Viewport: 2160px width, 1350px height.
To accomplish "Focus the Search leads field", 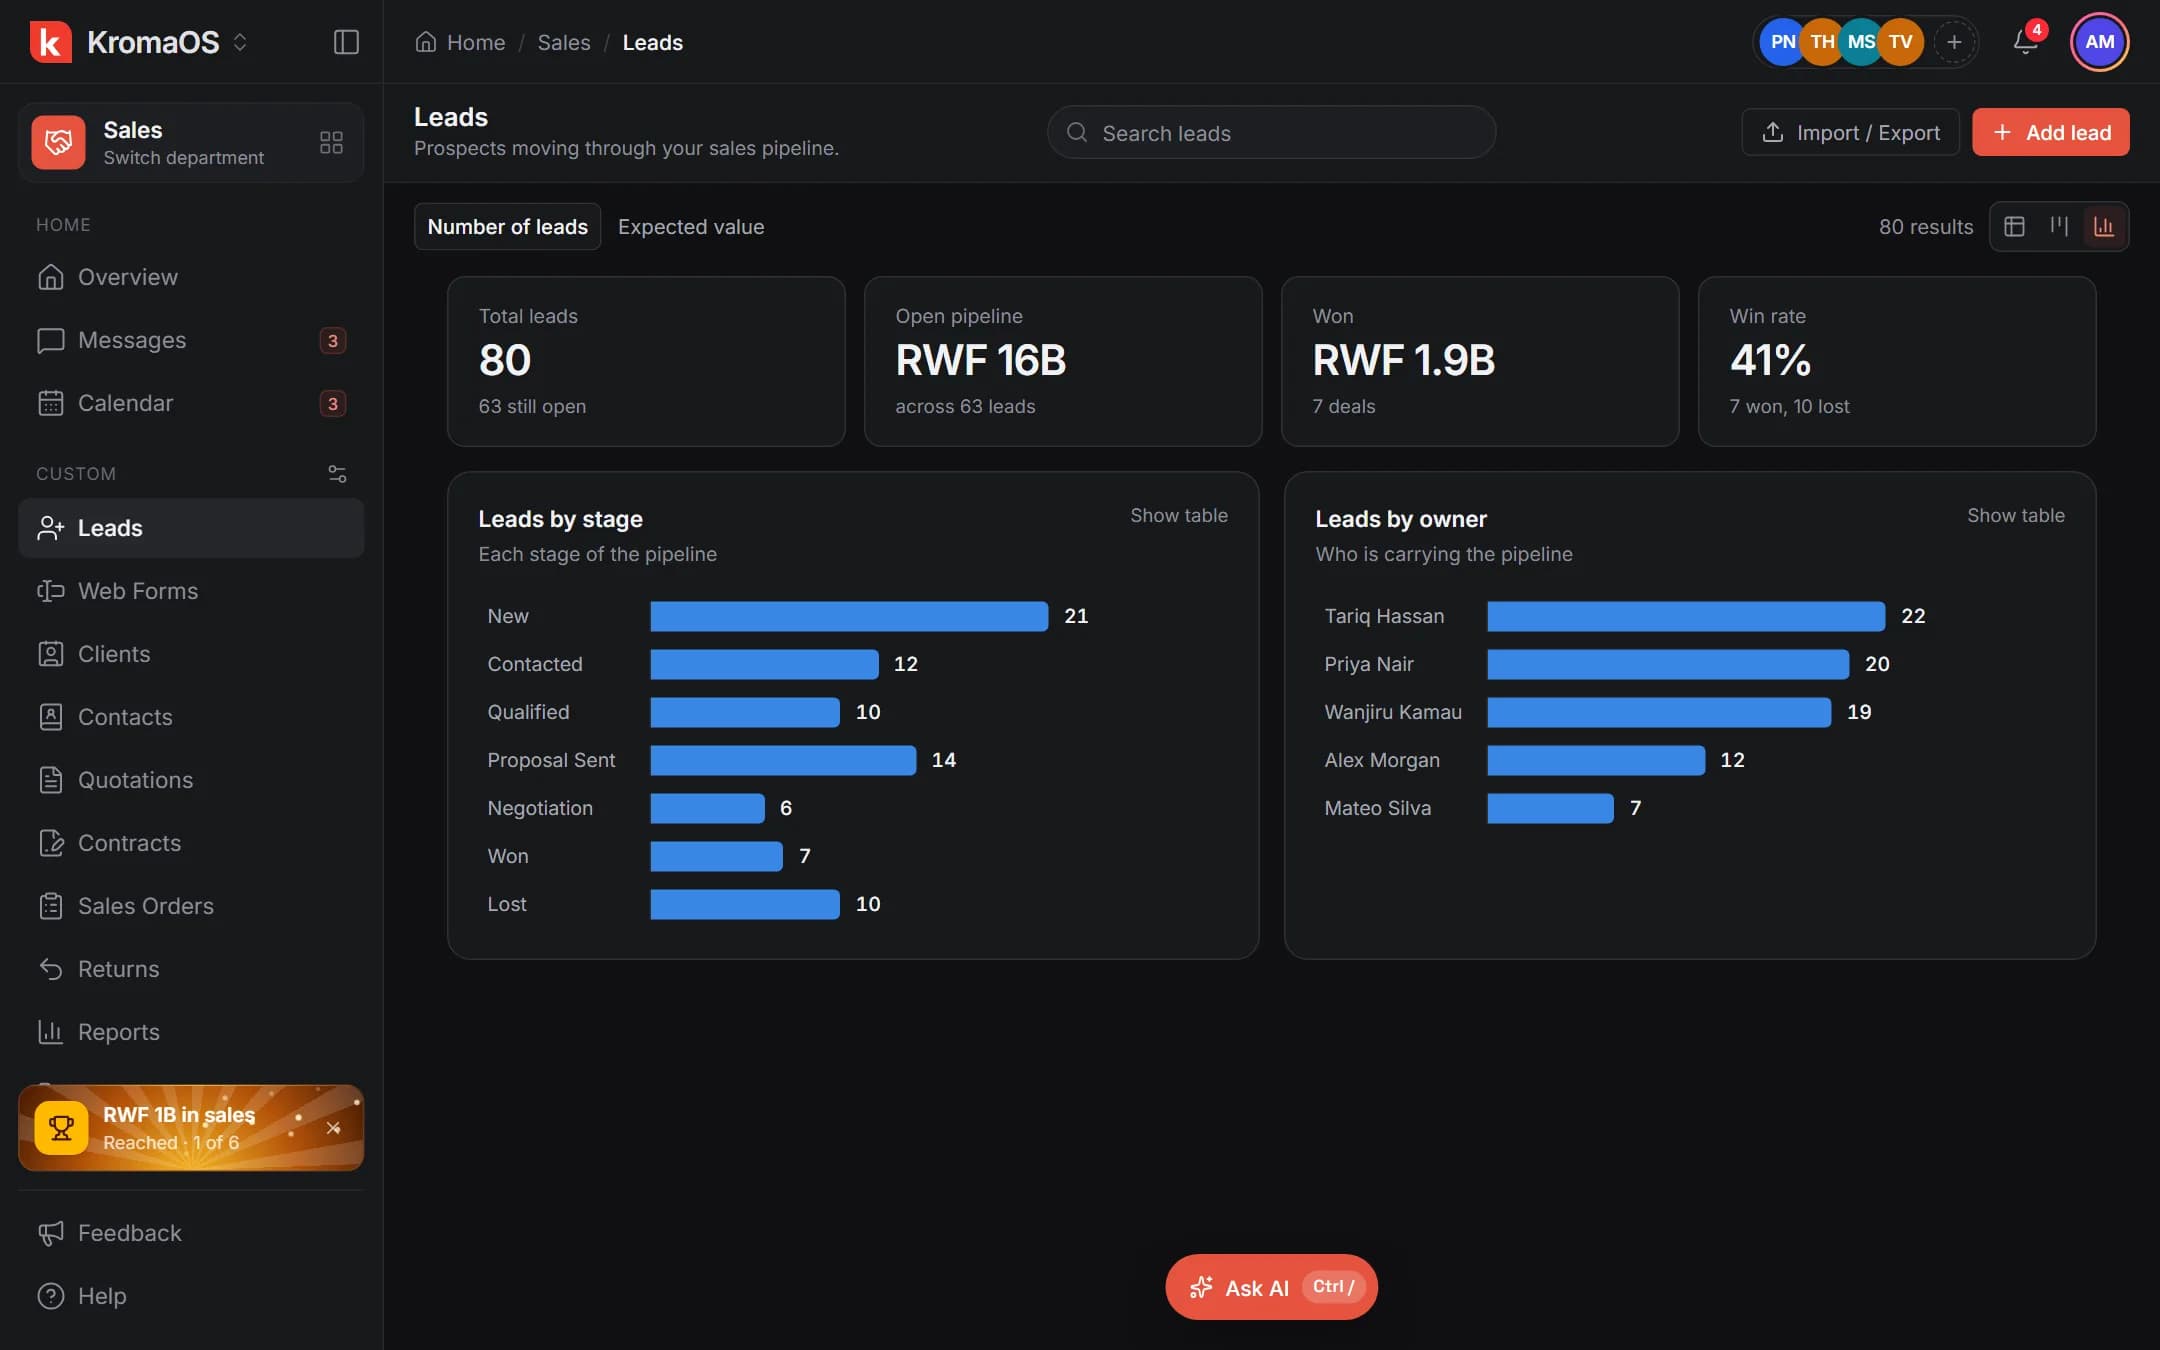I will tap(1271, 132).
